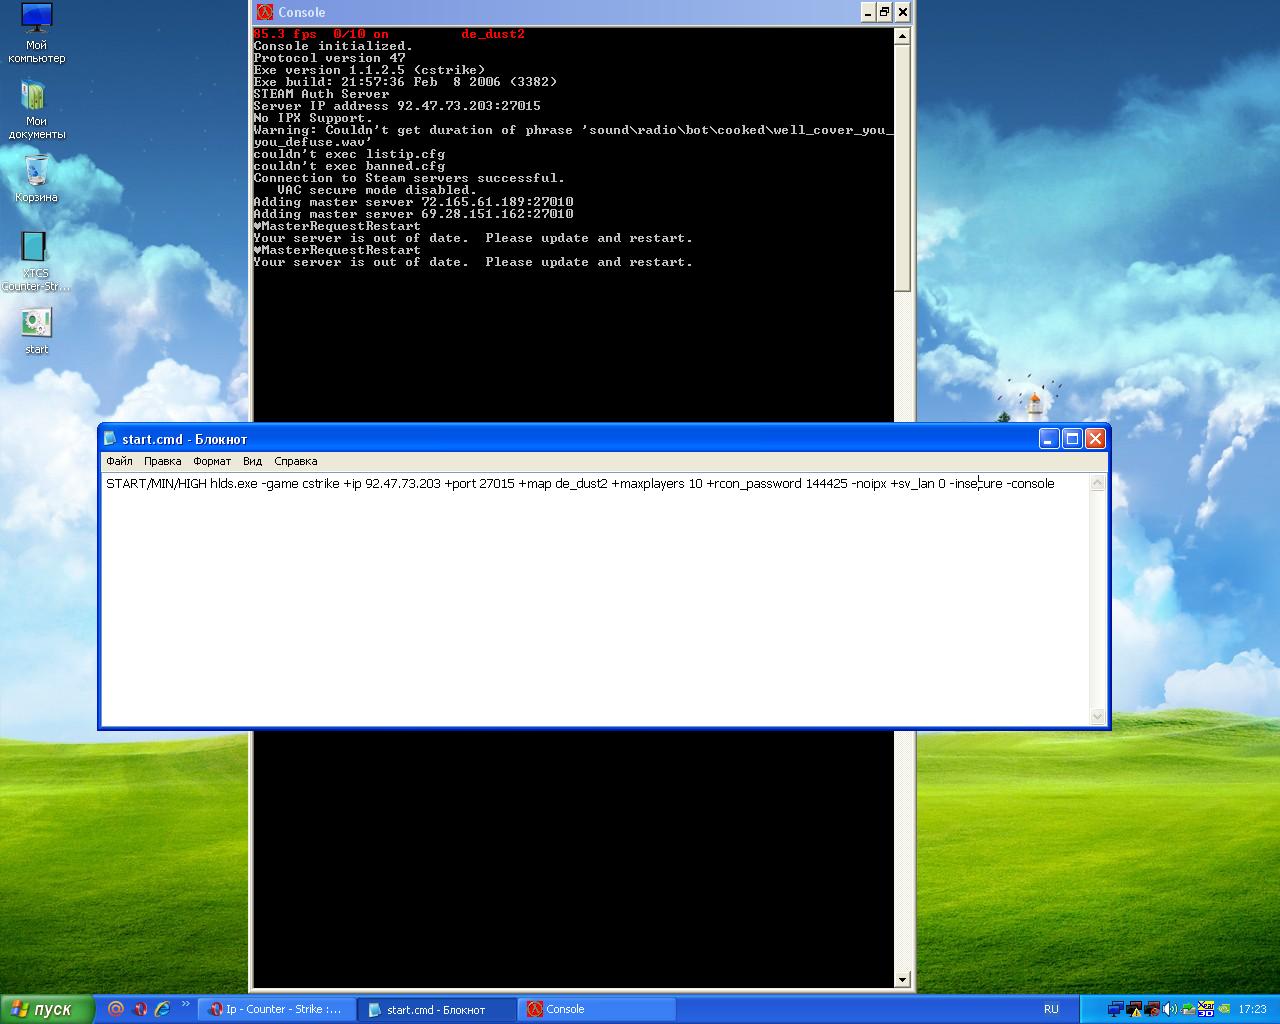Open the Правка menu in Notepad
Screen dimensions: 1280x1024
[x=162, y=461]
